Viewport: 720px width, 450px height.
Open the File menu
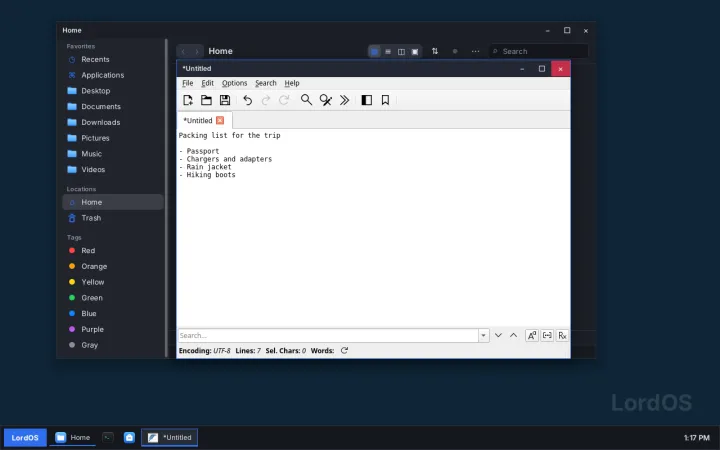point(188,83)
